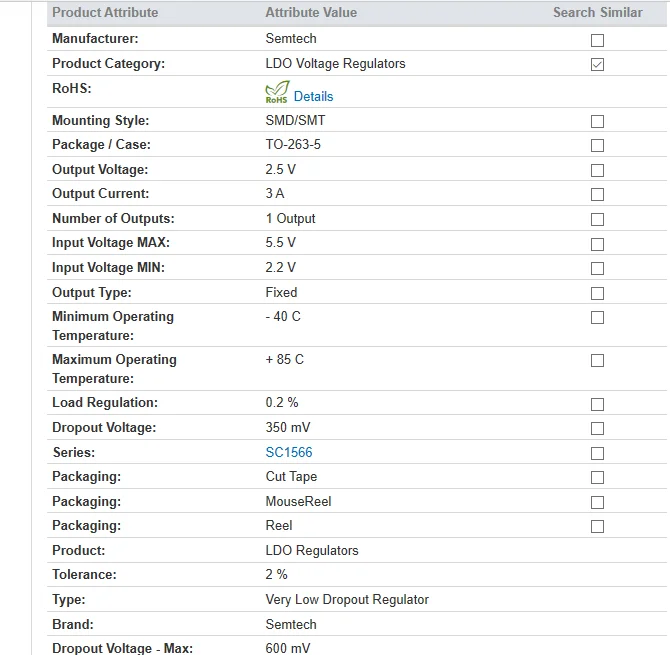Click the Manufacturer: label
This screenshot has height=655, width=670.
point(95,38)
